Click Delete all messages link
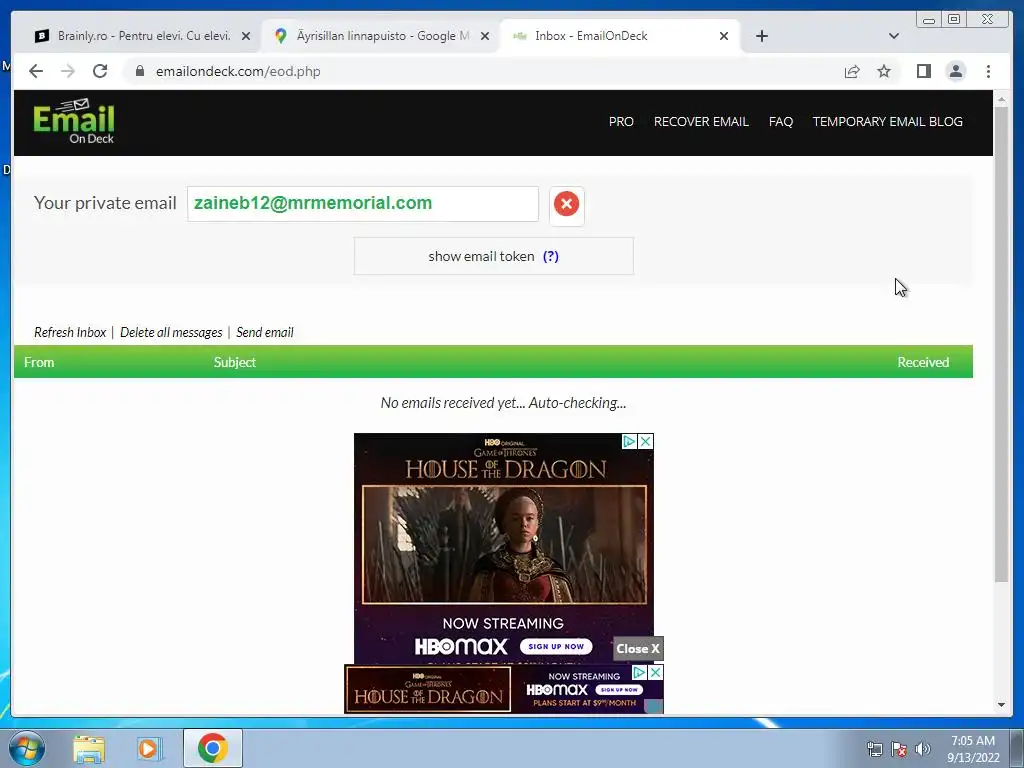The width and height of the screenshot is (1024, 768). 171,332
